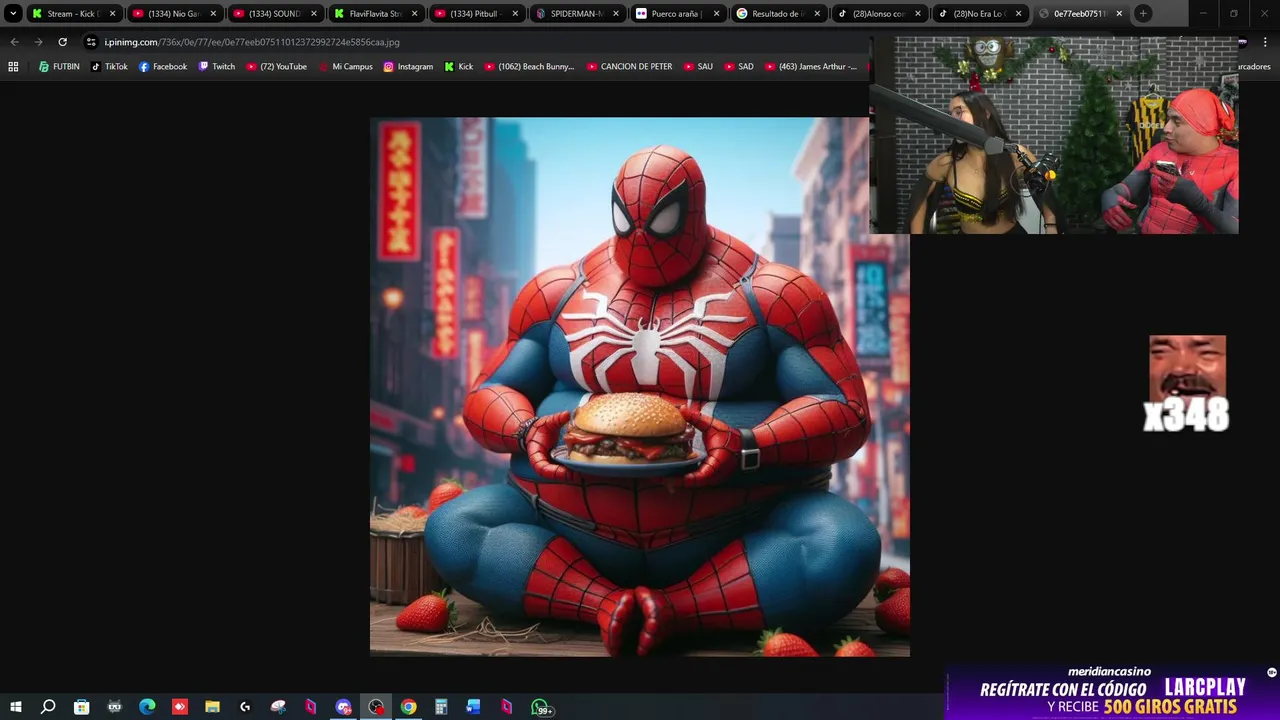Screen dimensions: 1280x720
Task: Open the Kick bookmark
Action: (x=458, y=66)
